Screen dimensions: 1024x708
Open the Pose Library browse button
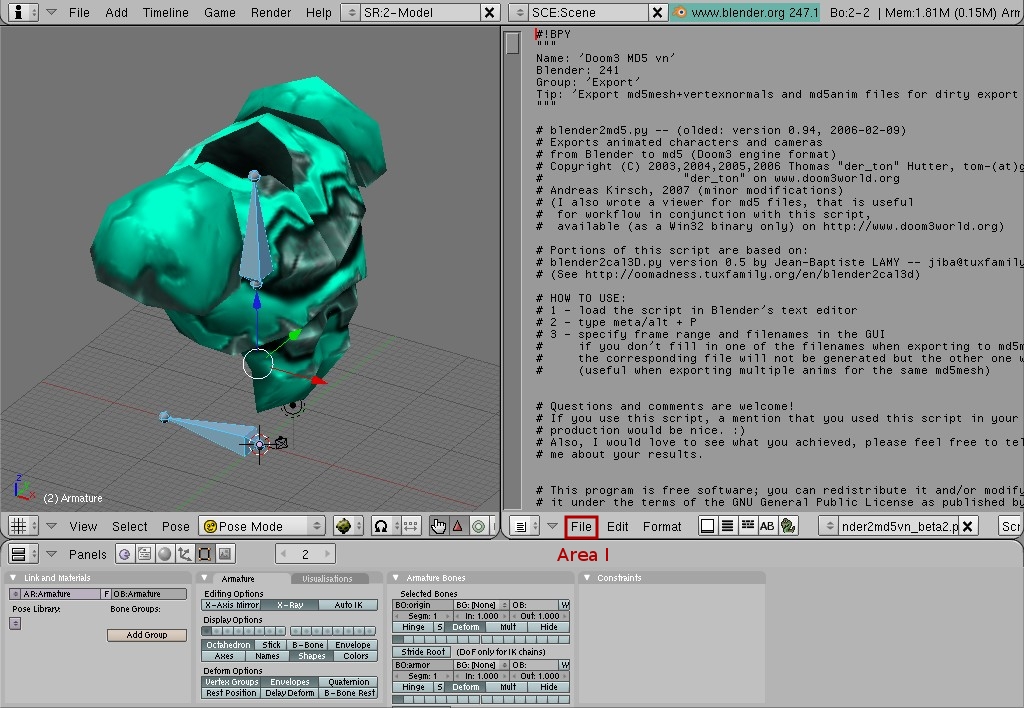click(x=15, y=624)
